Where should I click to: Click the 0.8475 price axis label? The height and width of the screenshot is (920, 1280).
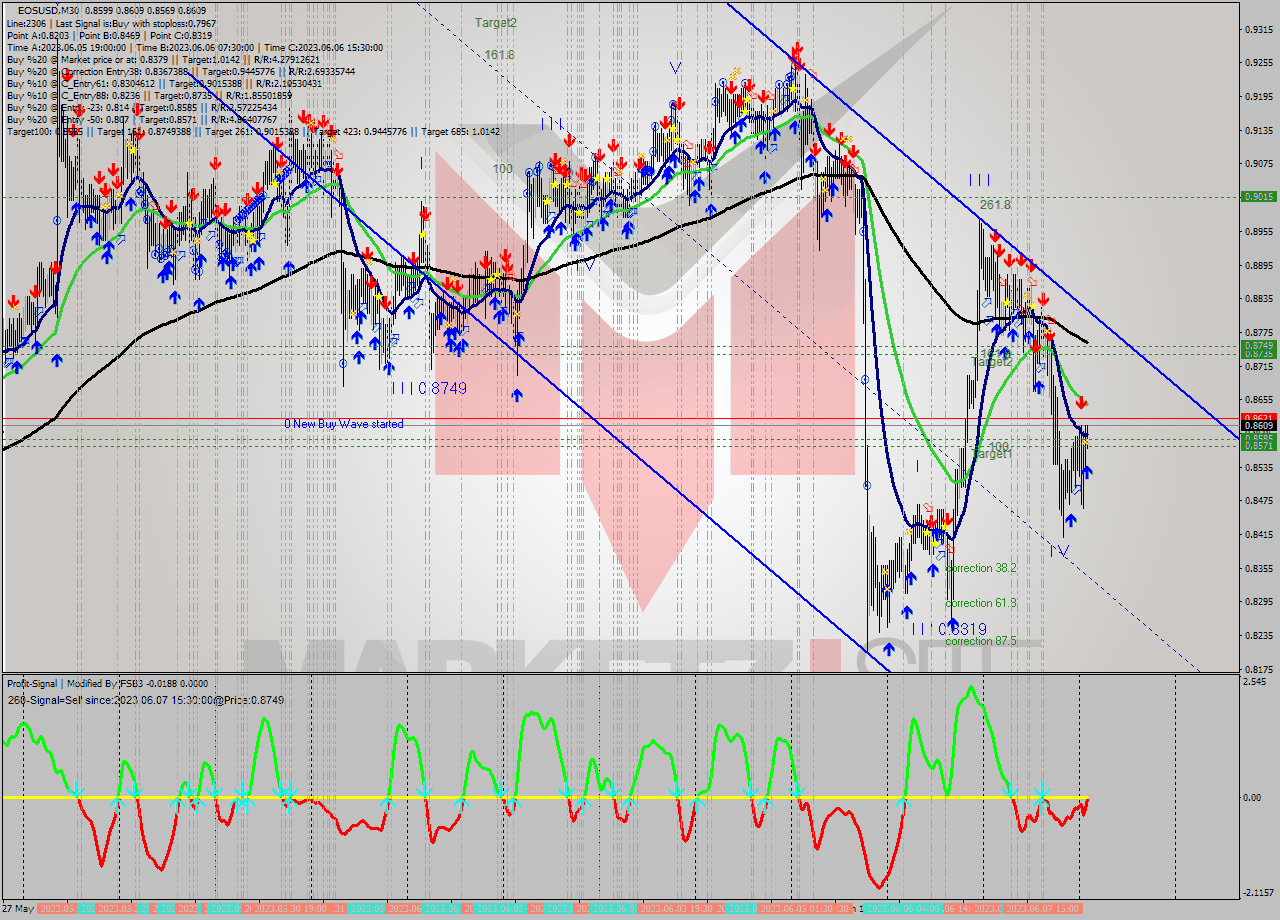[1258, 501]
